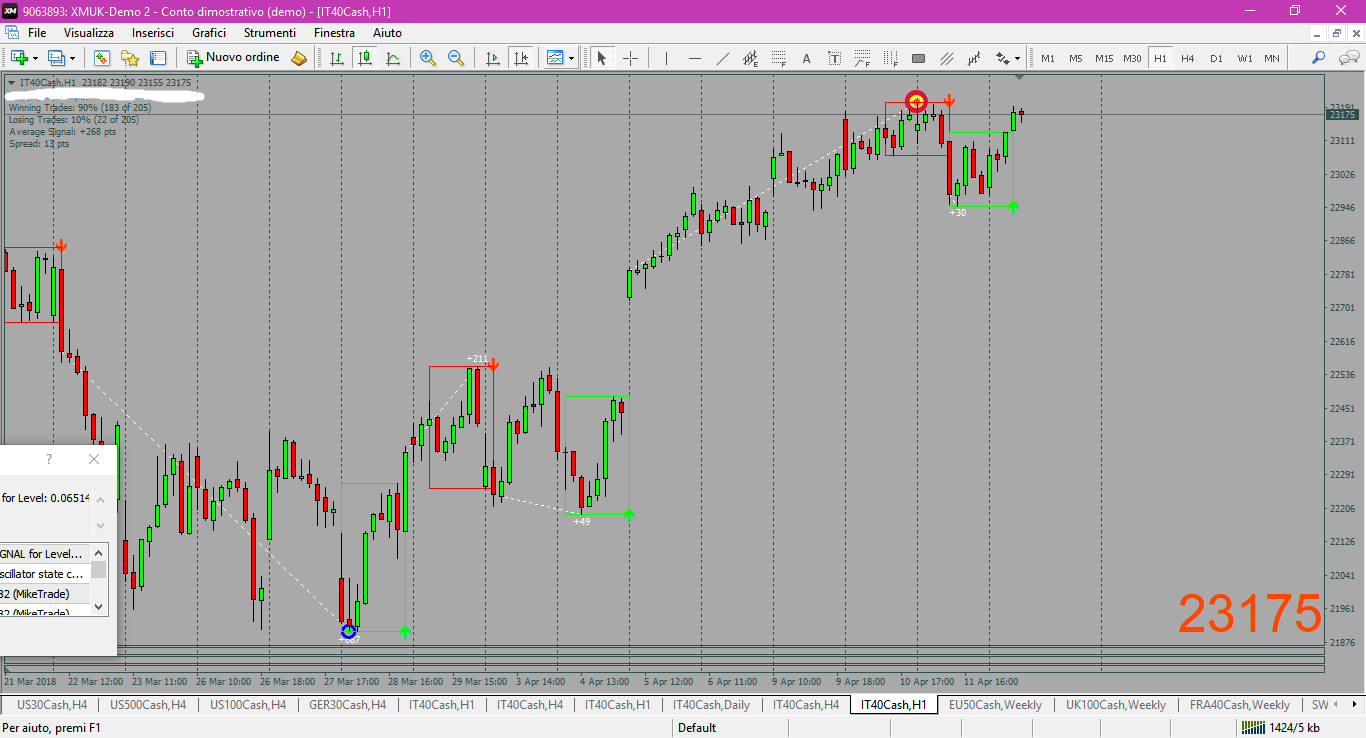Select the cursor arrow tool
1366x738 pixels.
click(x=602, y=58)
